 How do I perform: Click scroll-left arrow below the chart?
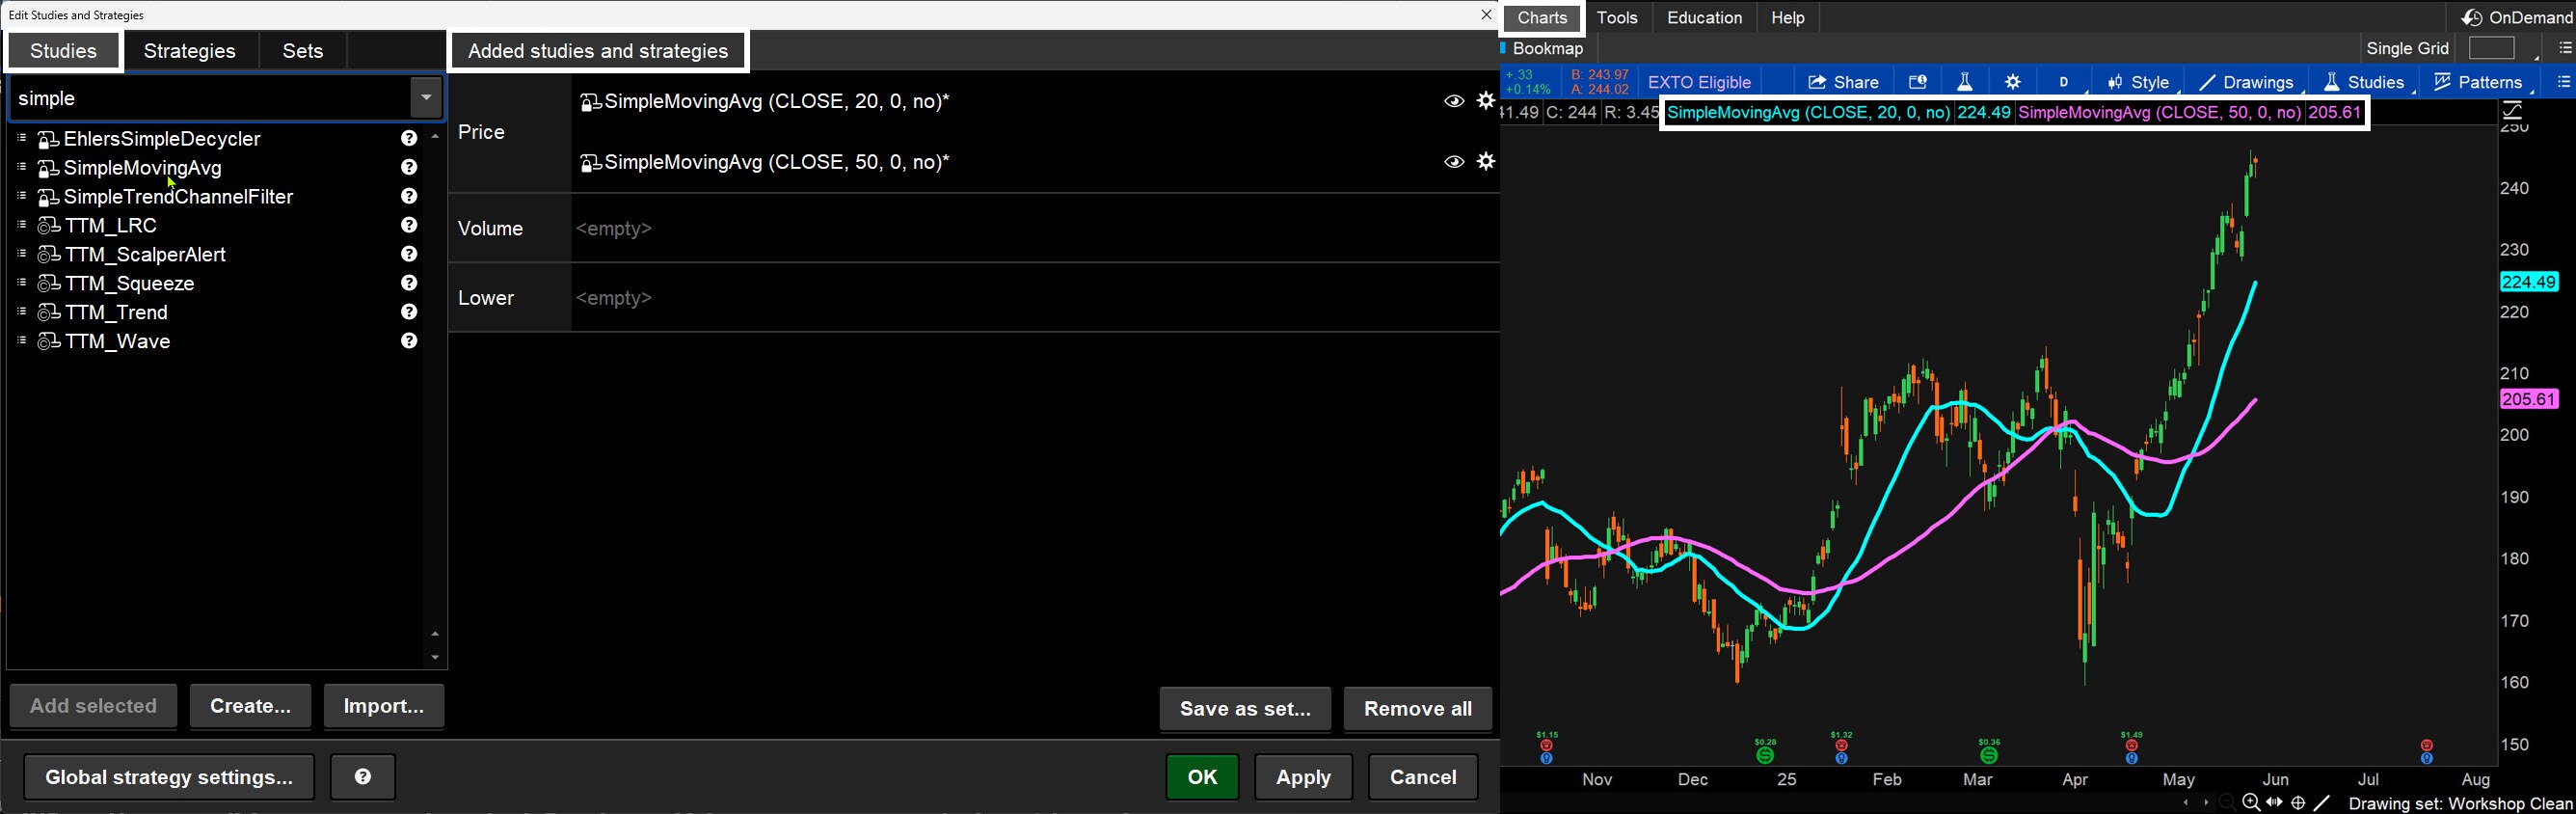[2186, 803]
